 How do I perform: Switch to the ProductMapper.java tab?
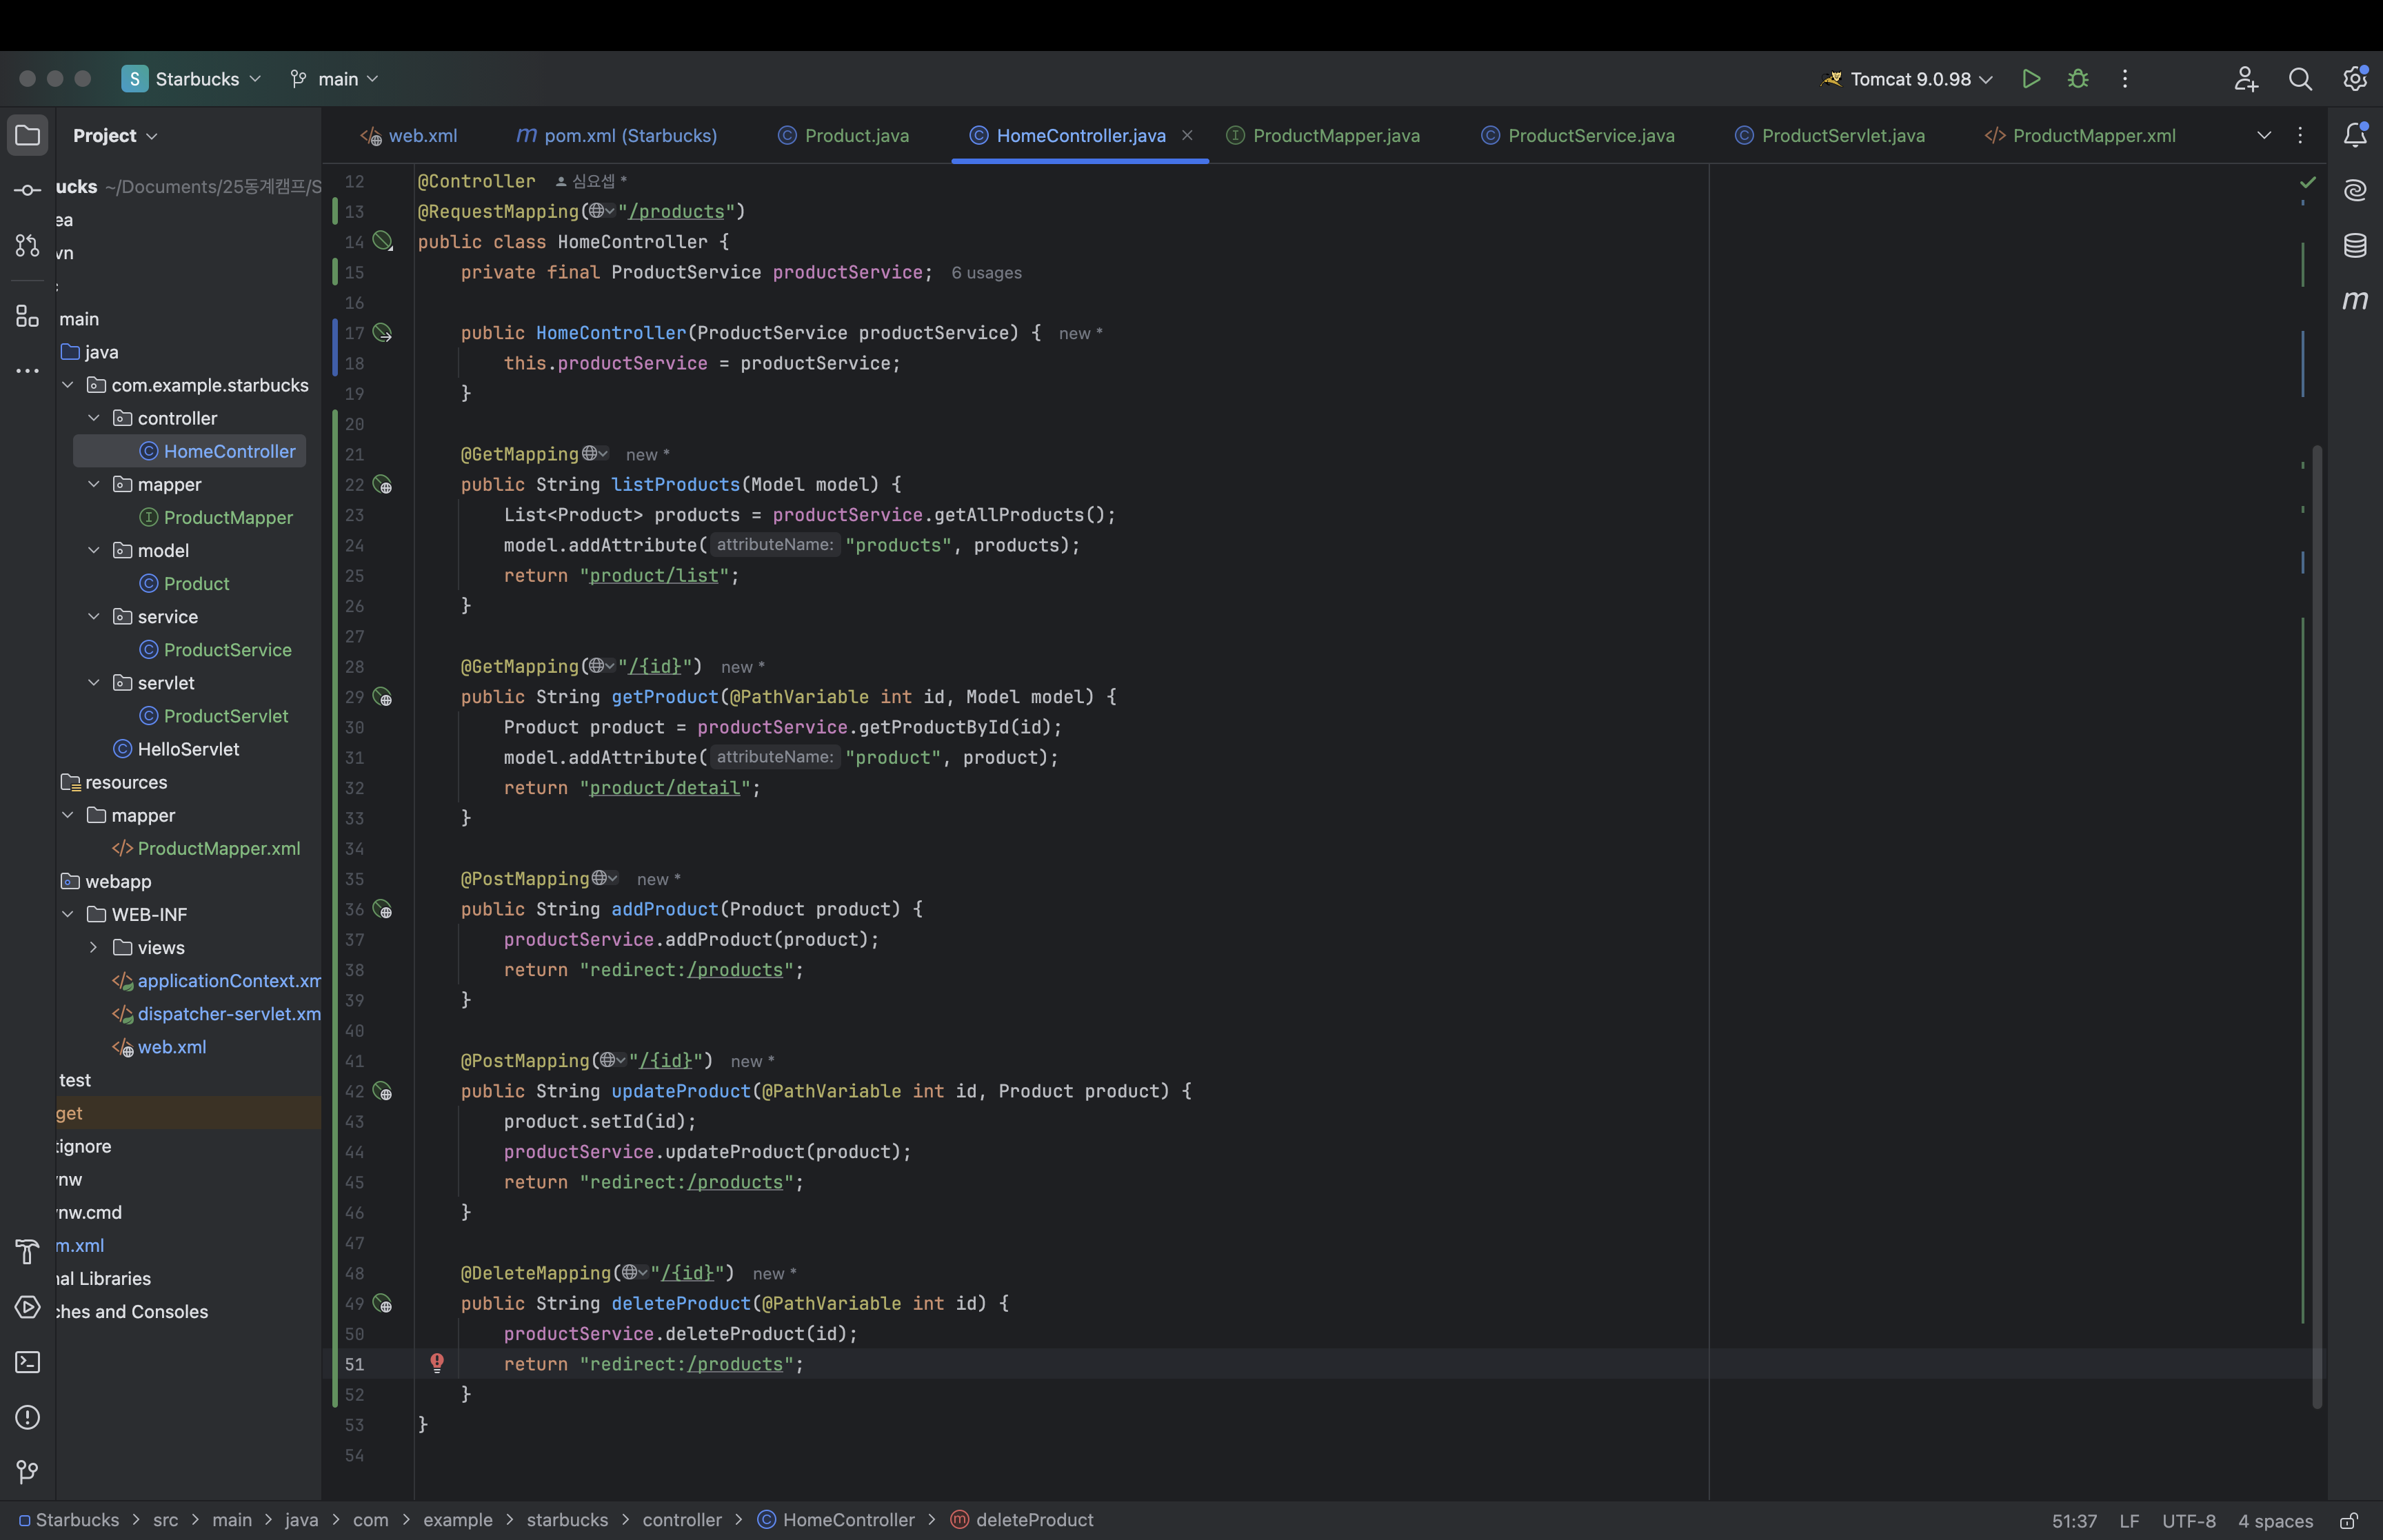pyautogui.click(x=1323, y=135)
